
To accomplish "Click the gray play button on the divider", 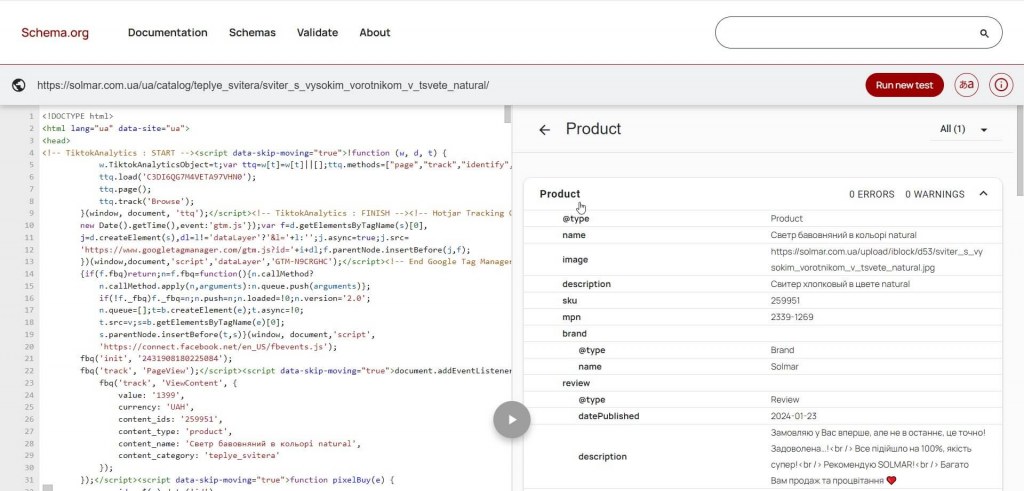I will (511, 419).
